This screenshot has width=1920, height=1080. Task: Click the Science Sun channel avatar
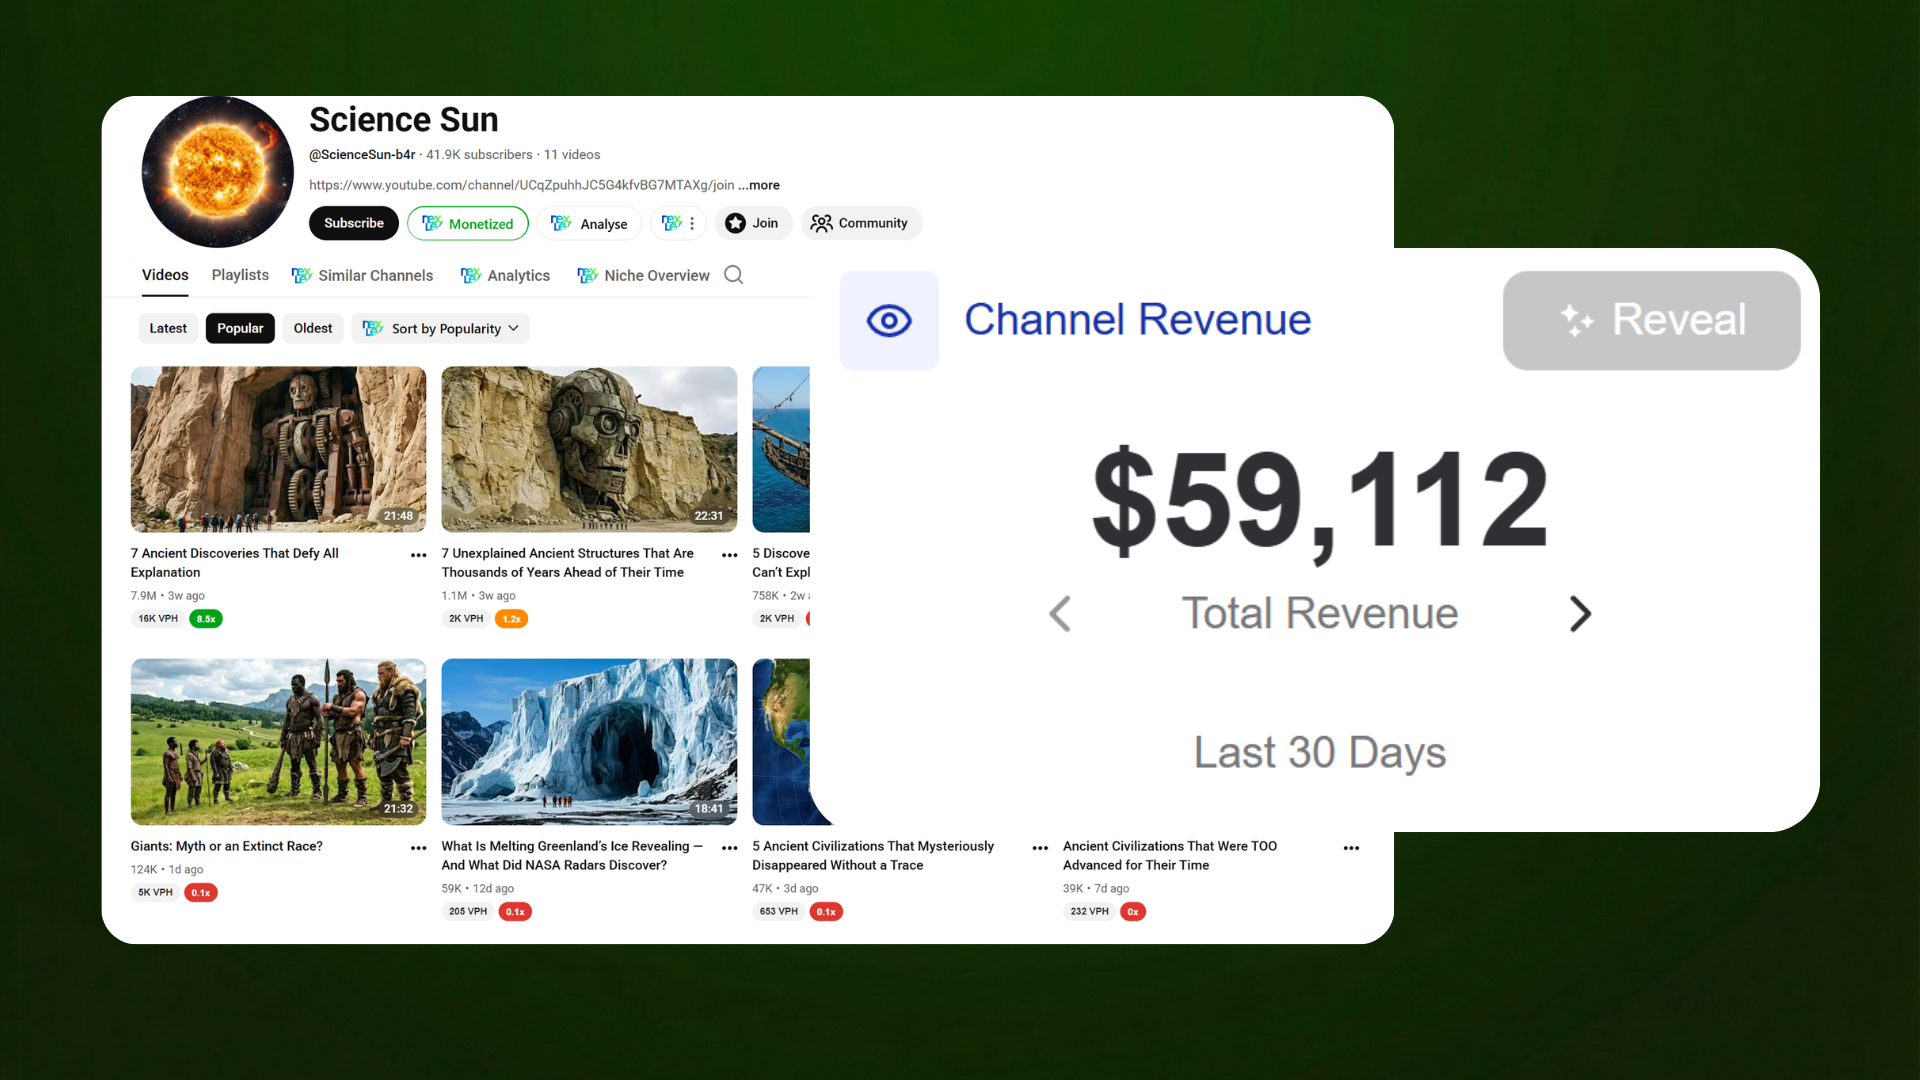pyautogui.click(x=218, y=172)
